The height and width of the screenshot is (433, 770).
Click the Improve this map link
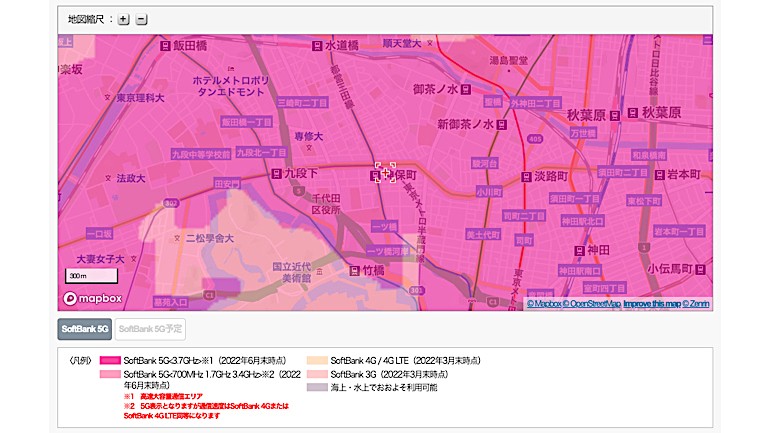[x=652, y=303]
